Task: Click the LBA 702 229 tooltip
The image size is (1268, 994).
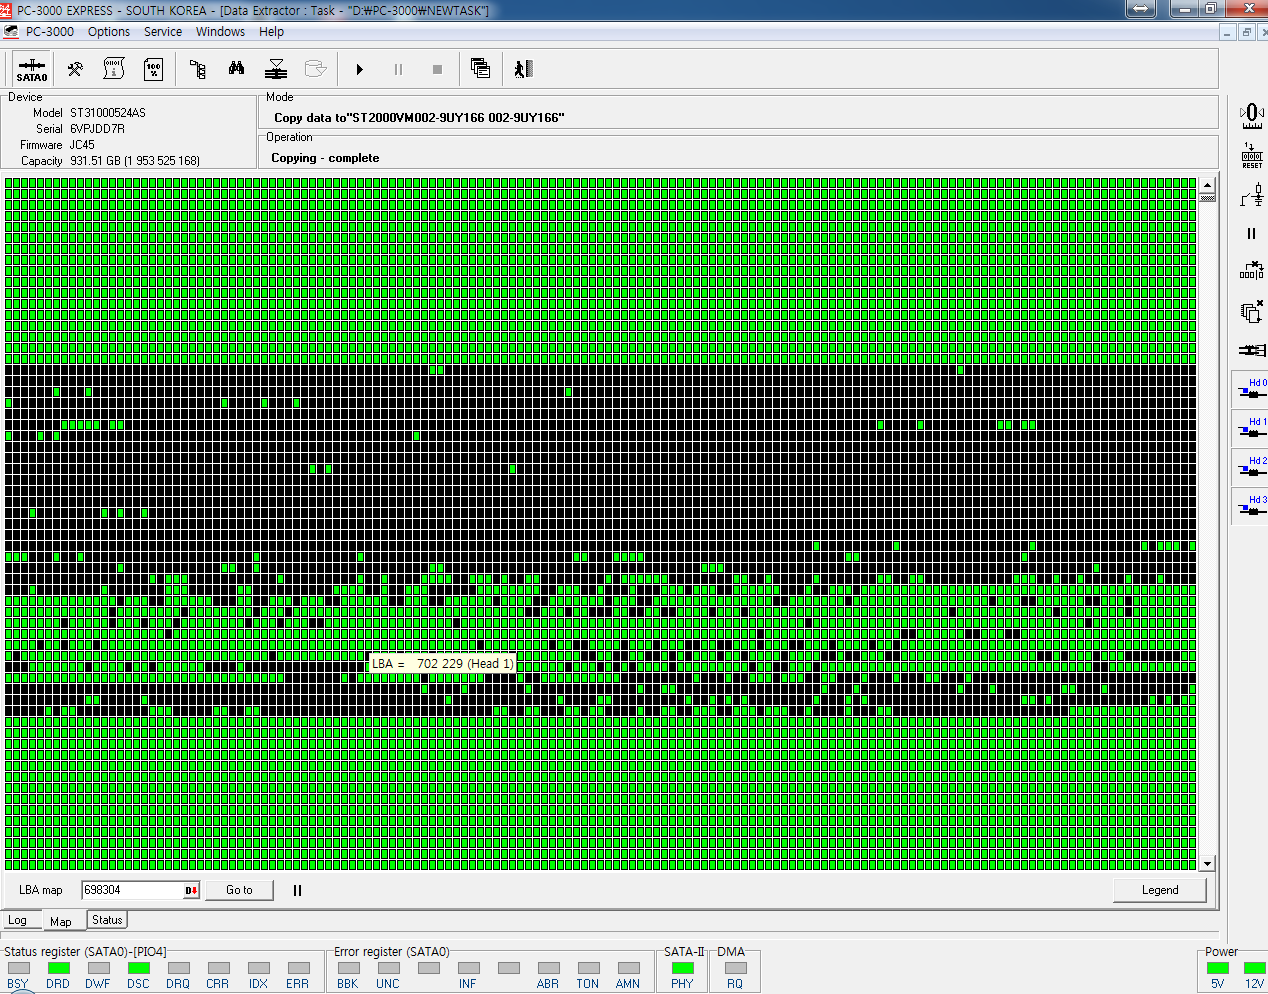Action: (443, 663)
